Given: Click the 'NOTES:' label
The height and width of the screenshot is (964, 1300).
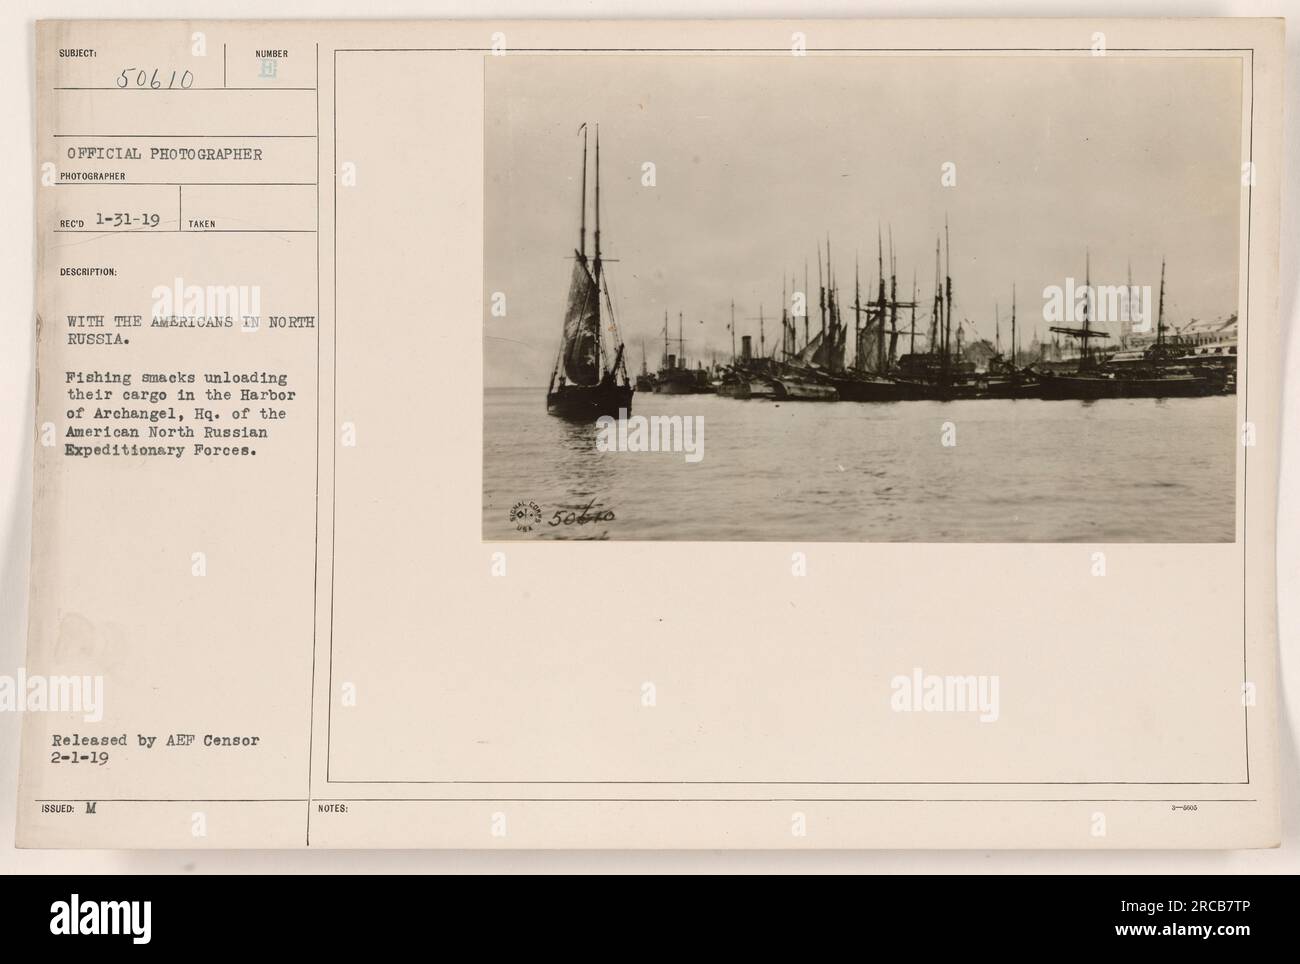Looking at the screenshot, I should point(331,808).
